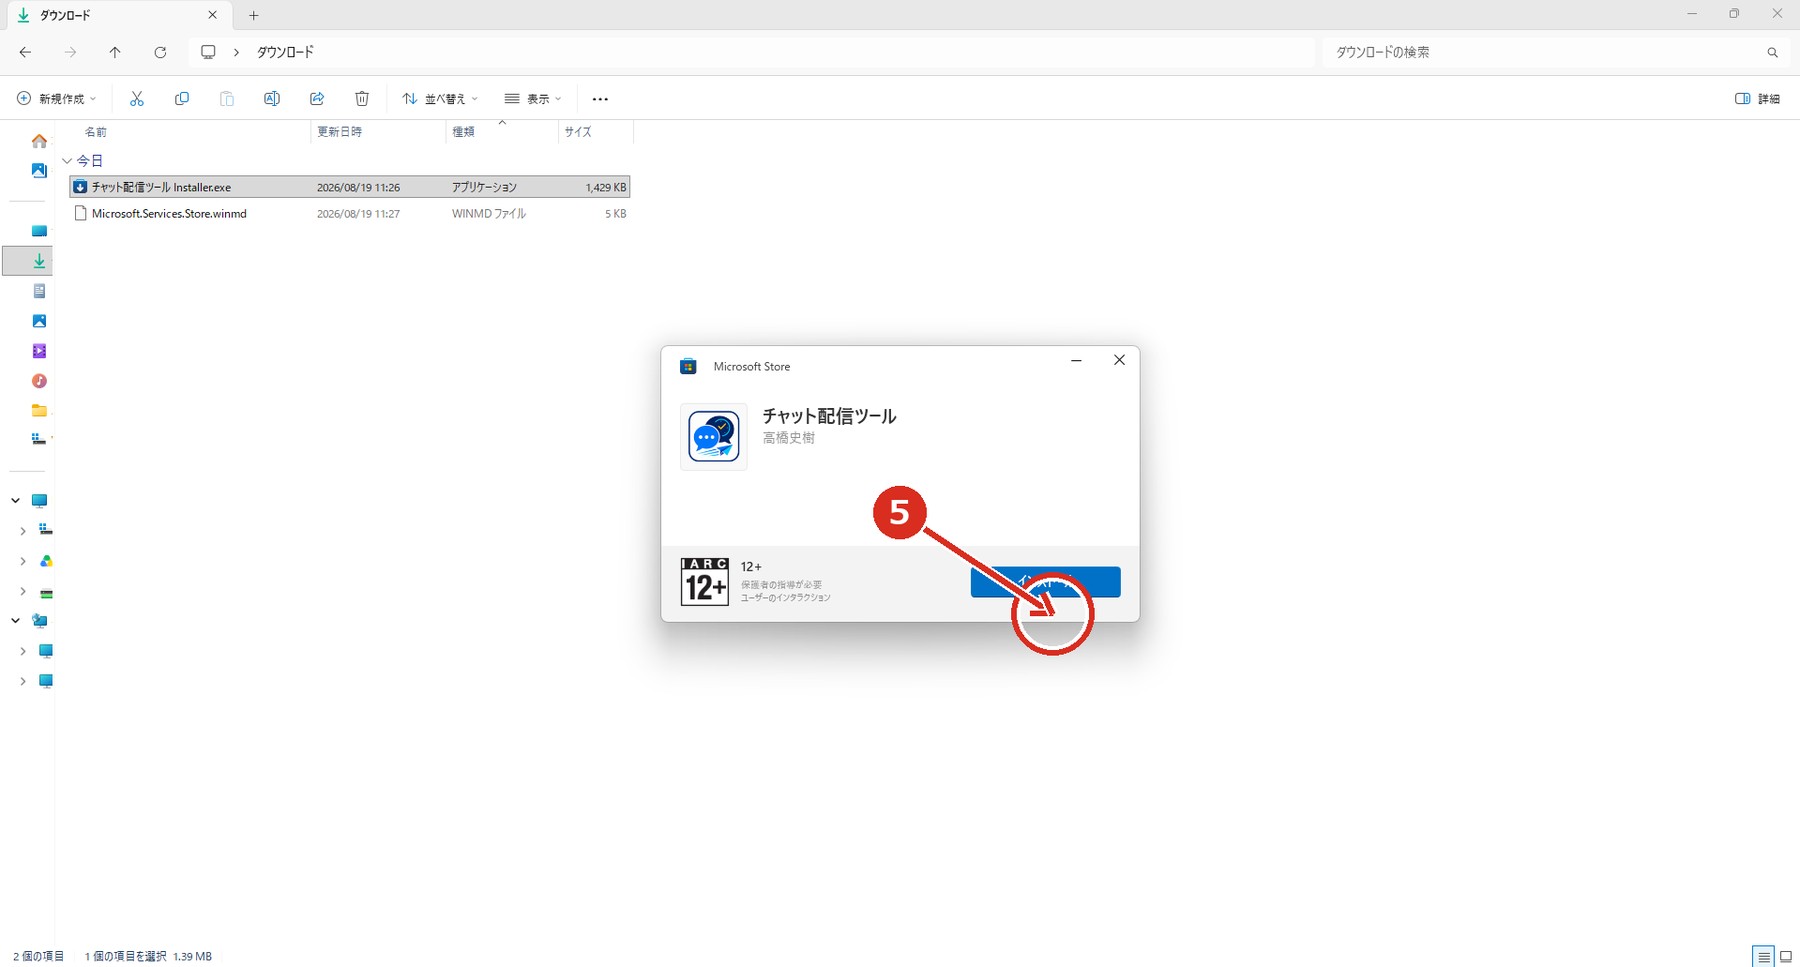Open Gallery in the navigation pane
The width and height of the screenshot is (1800, 967).
point(39,171)
